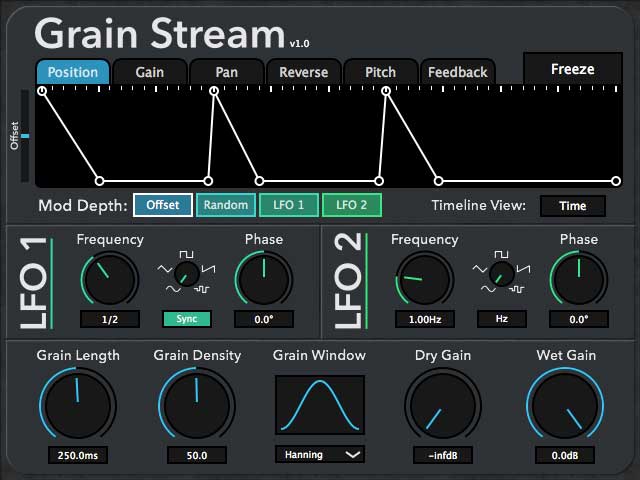Screen dimensions: 640x480
Task: Click the LFO 1 Phase knob
Action: coord(264,279)
